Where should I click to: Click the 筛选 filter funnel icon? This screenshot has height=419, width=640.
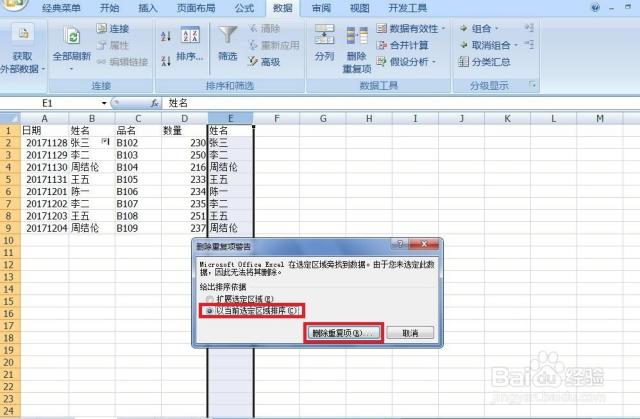[228, 36]
